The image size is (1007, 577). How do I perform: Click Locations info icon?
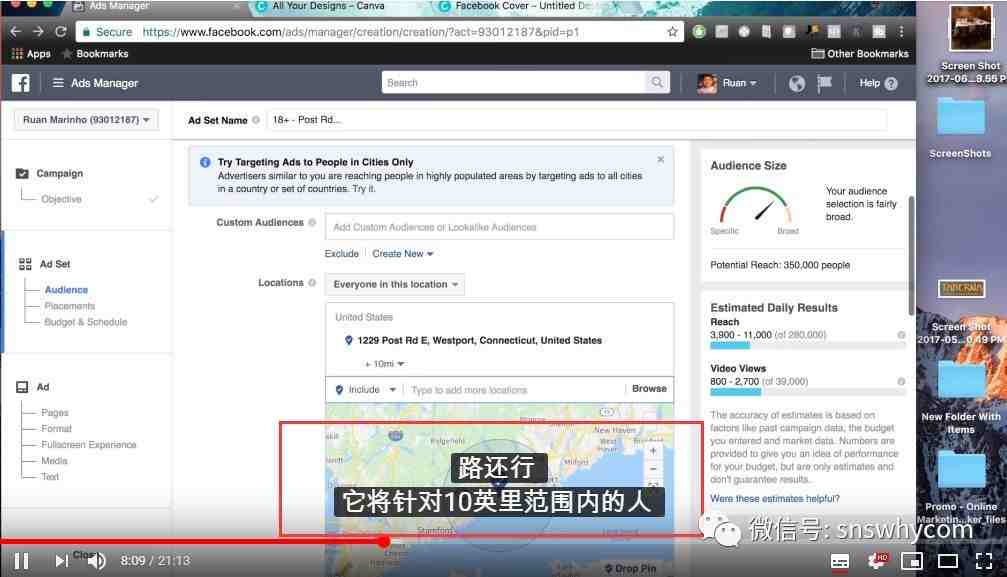tap(312, 283)
